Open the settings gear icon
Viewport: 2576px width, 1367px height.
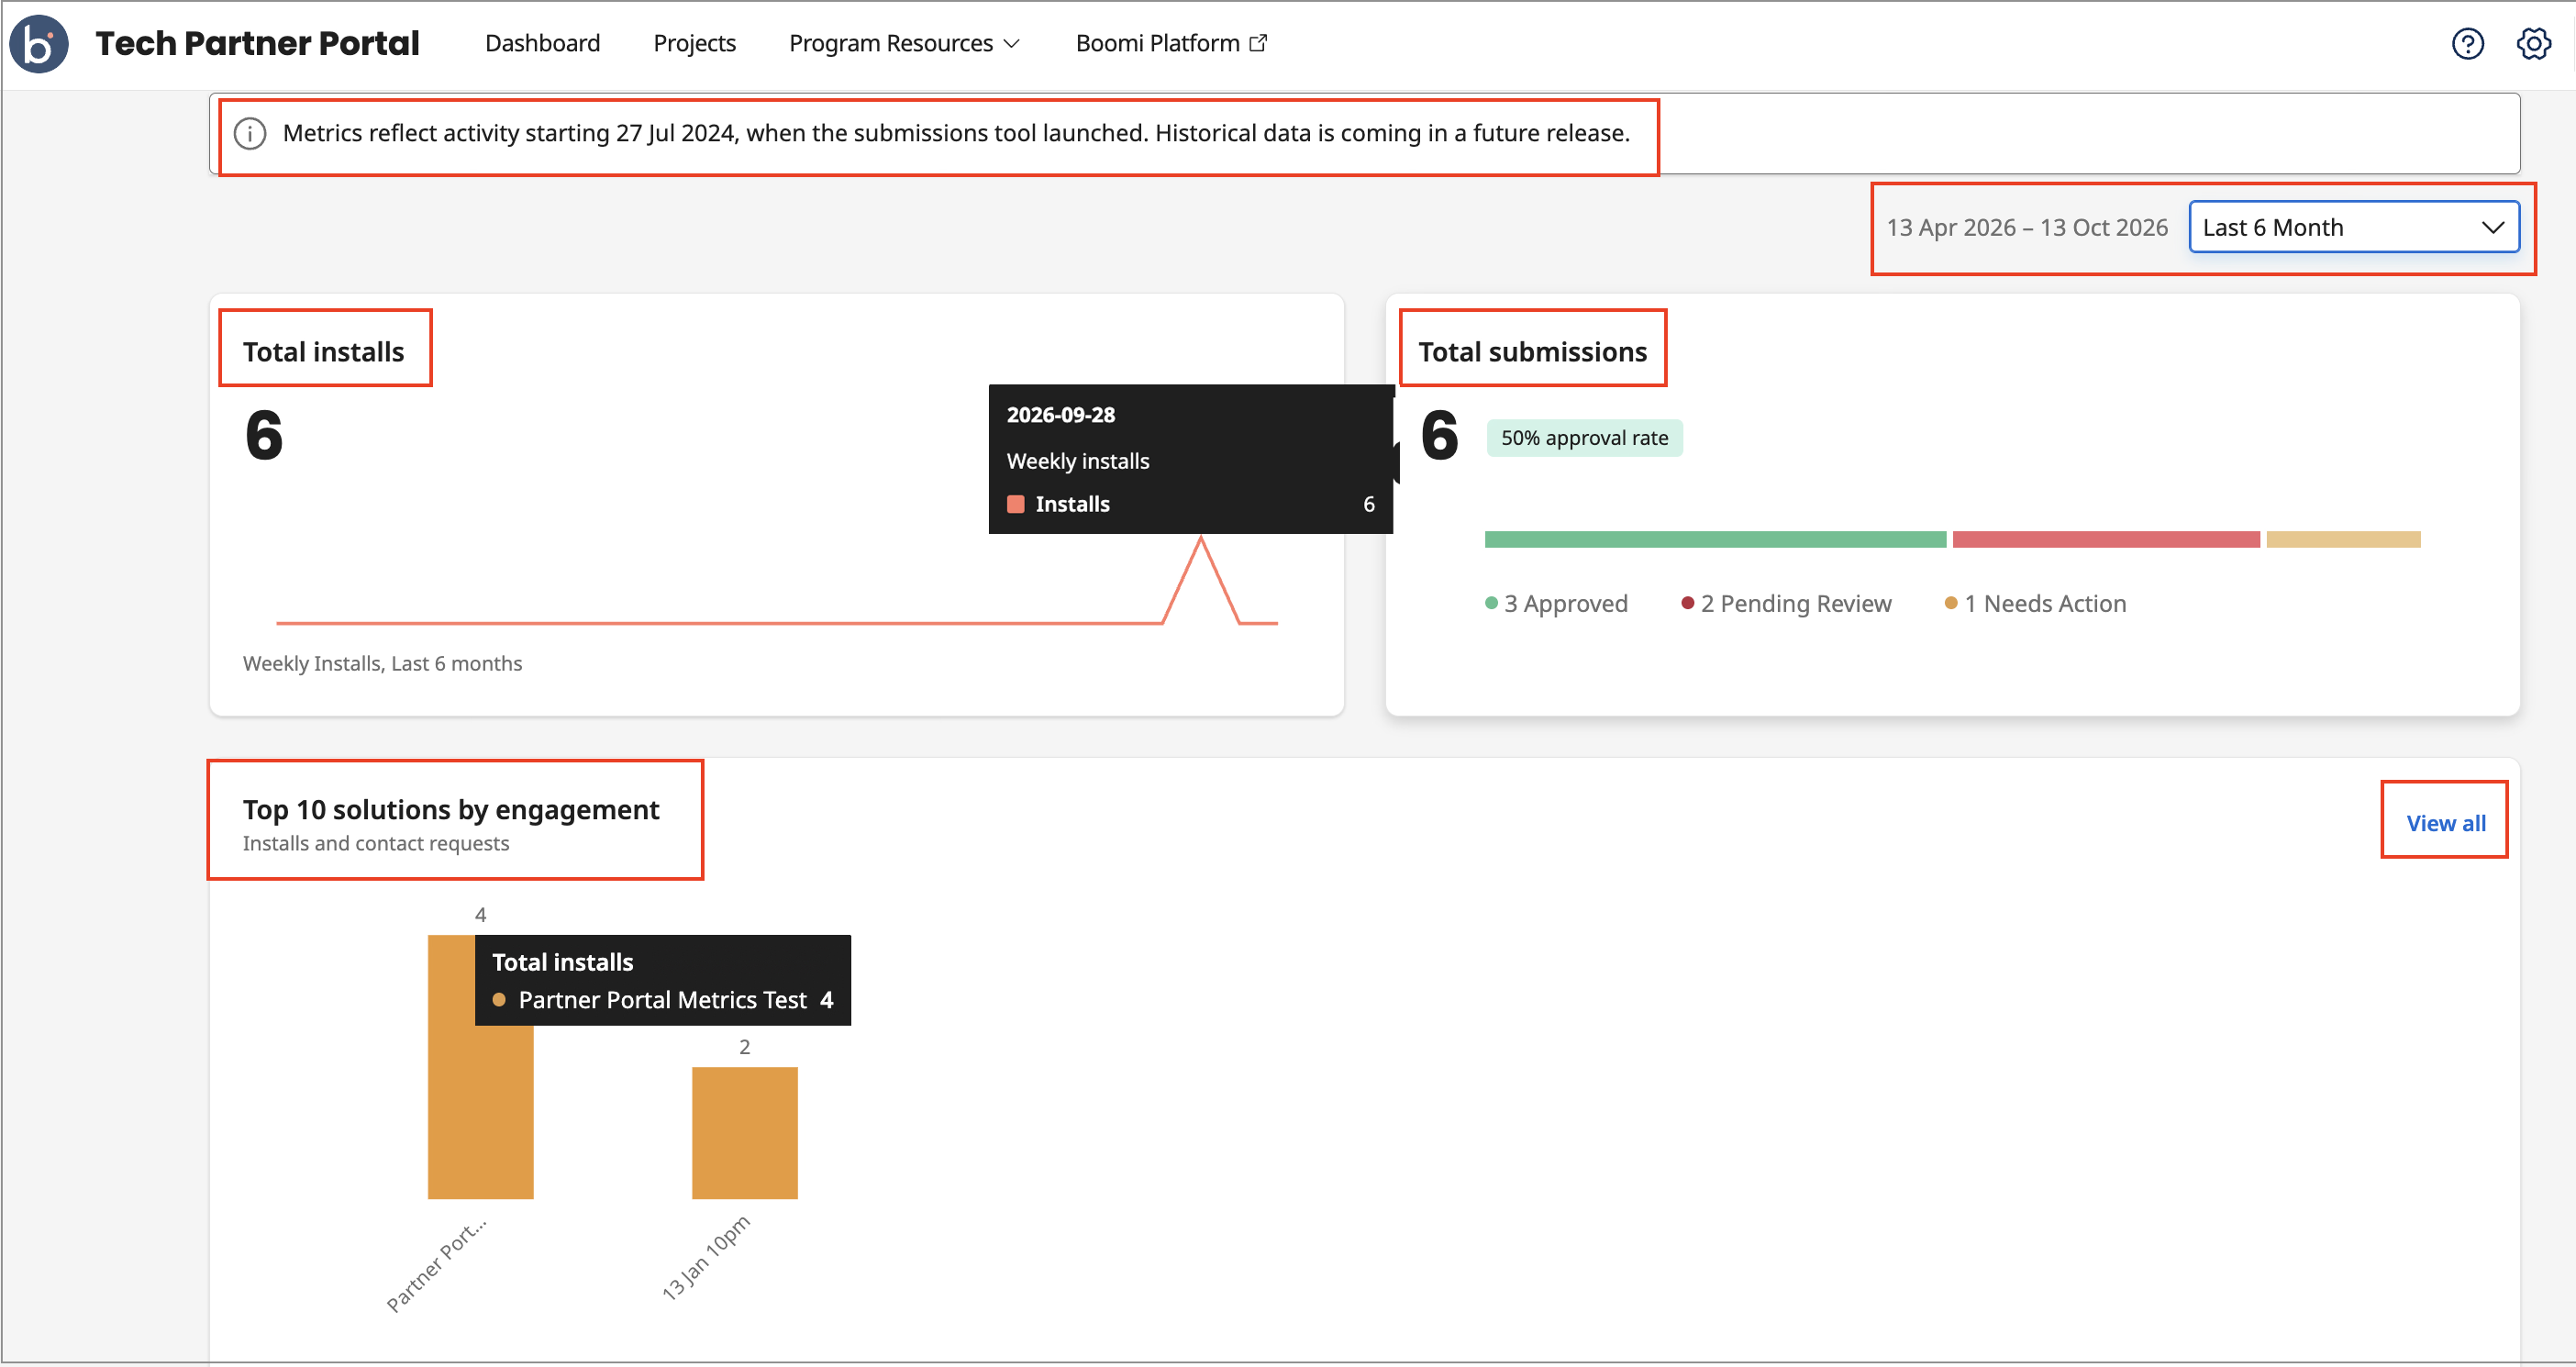(x=2533, y=44)
